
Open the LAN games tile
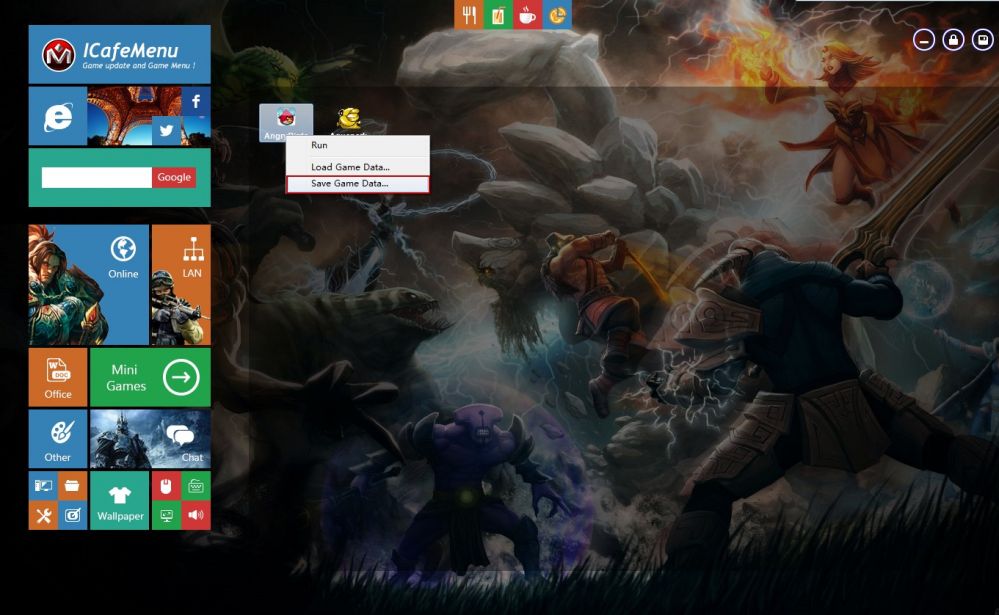[181, 285]
